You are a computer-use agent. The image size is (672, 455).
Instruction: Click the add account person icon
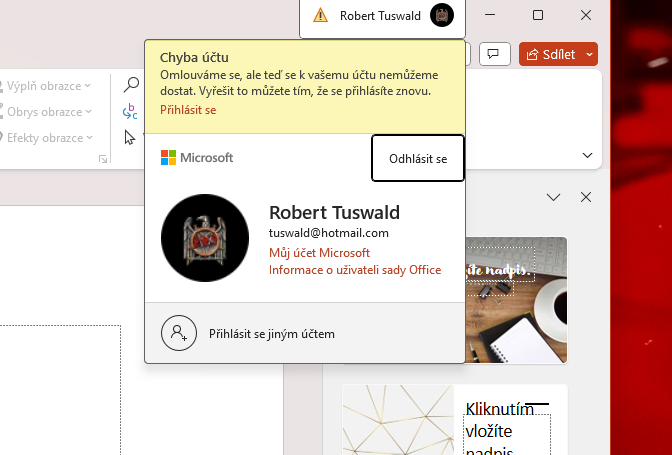(x=179, y=333)
